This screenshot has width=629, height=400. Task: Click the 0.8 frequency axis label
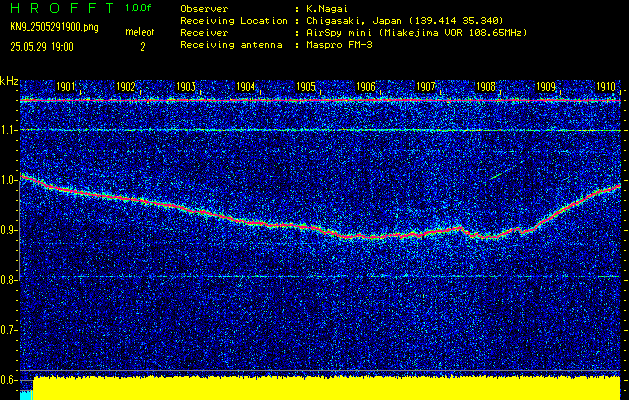tap(8, 280)
